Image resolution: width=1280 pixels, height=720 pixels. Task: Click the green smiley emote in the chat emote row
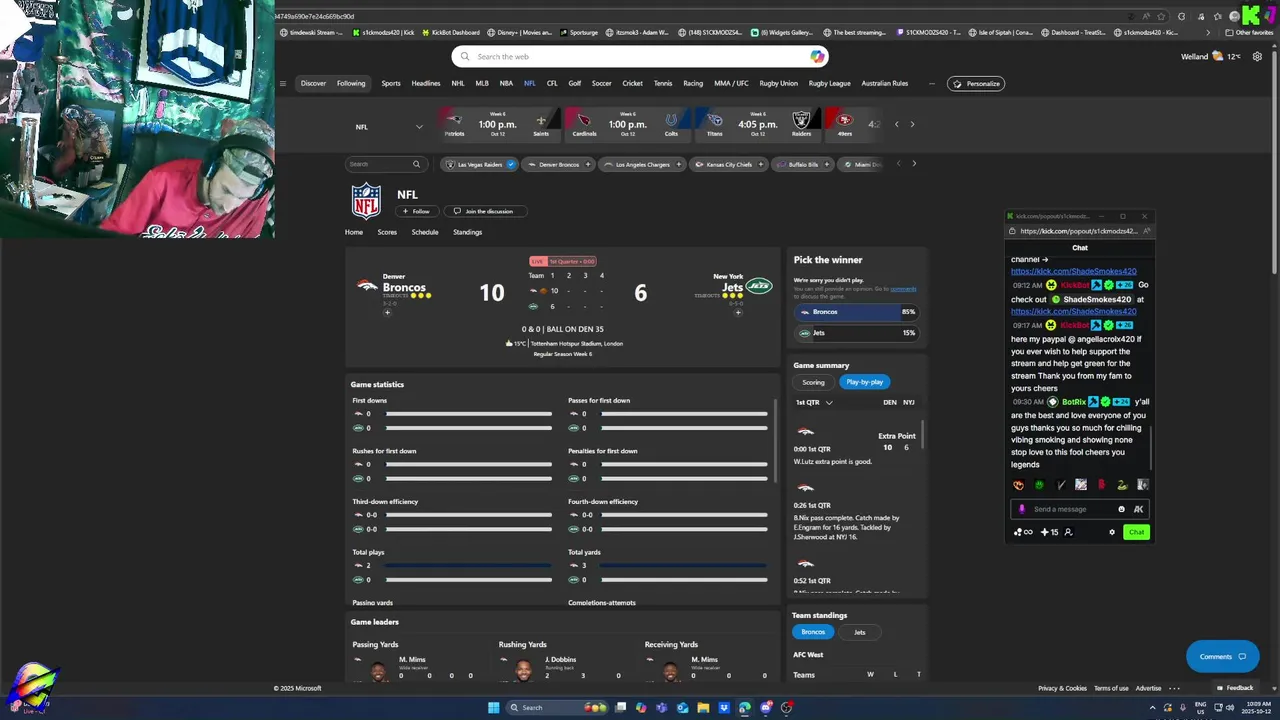[1039, 485]
